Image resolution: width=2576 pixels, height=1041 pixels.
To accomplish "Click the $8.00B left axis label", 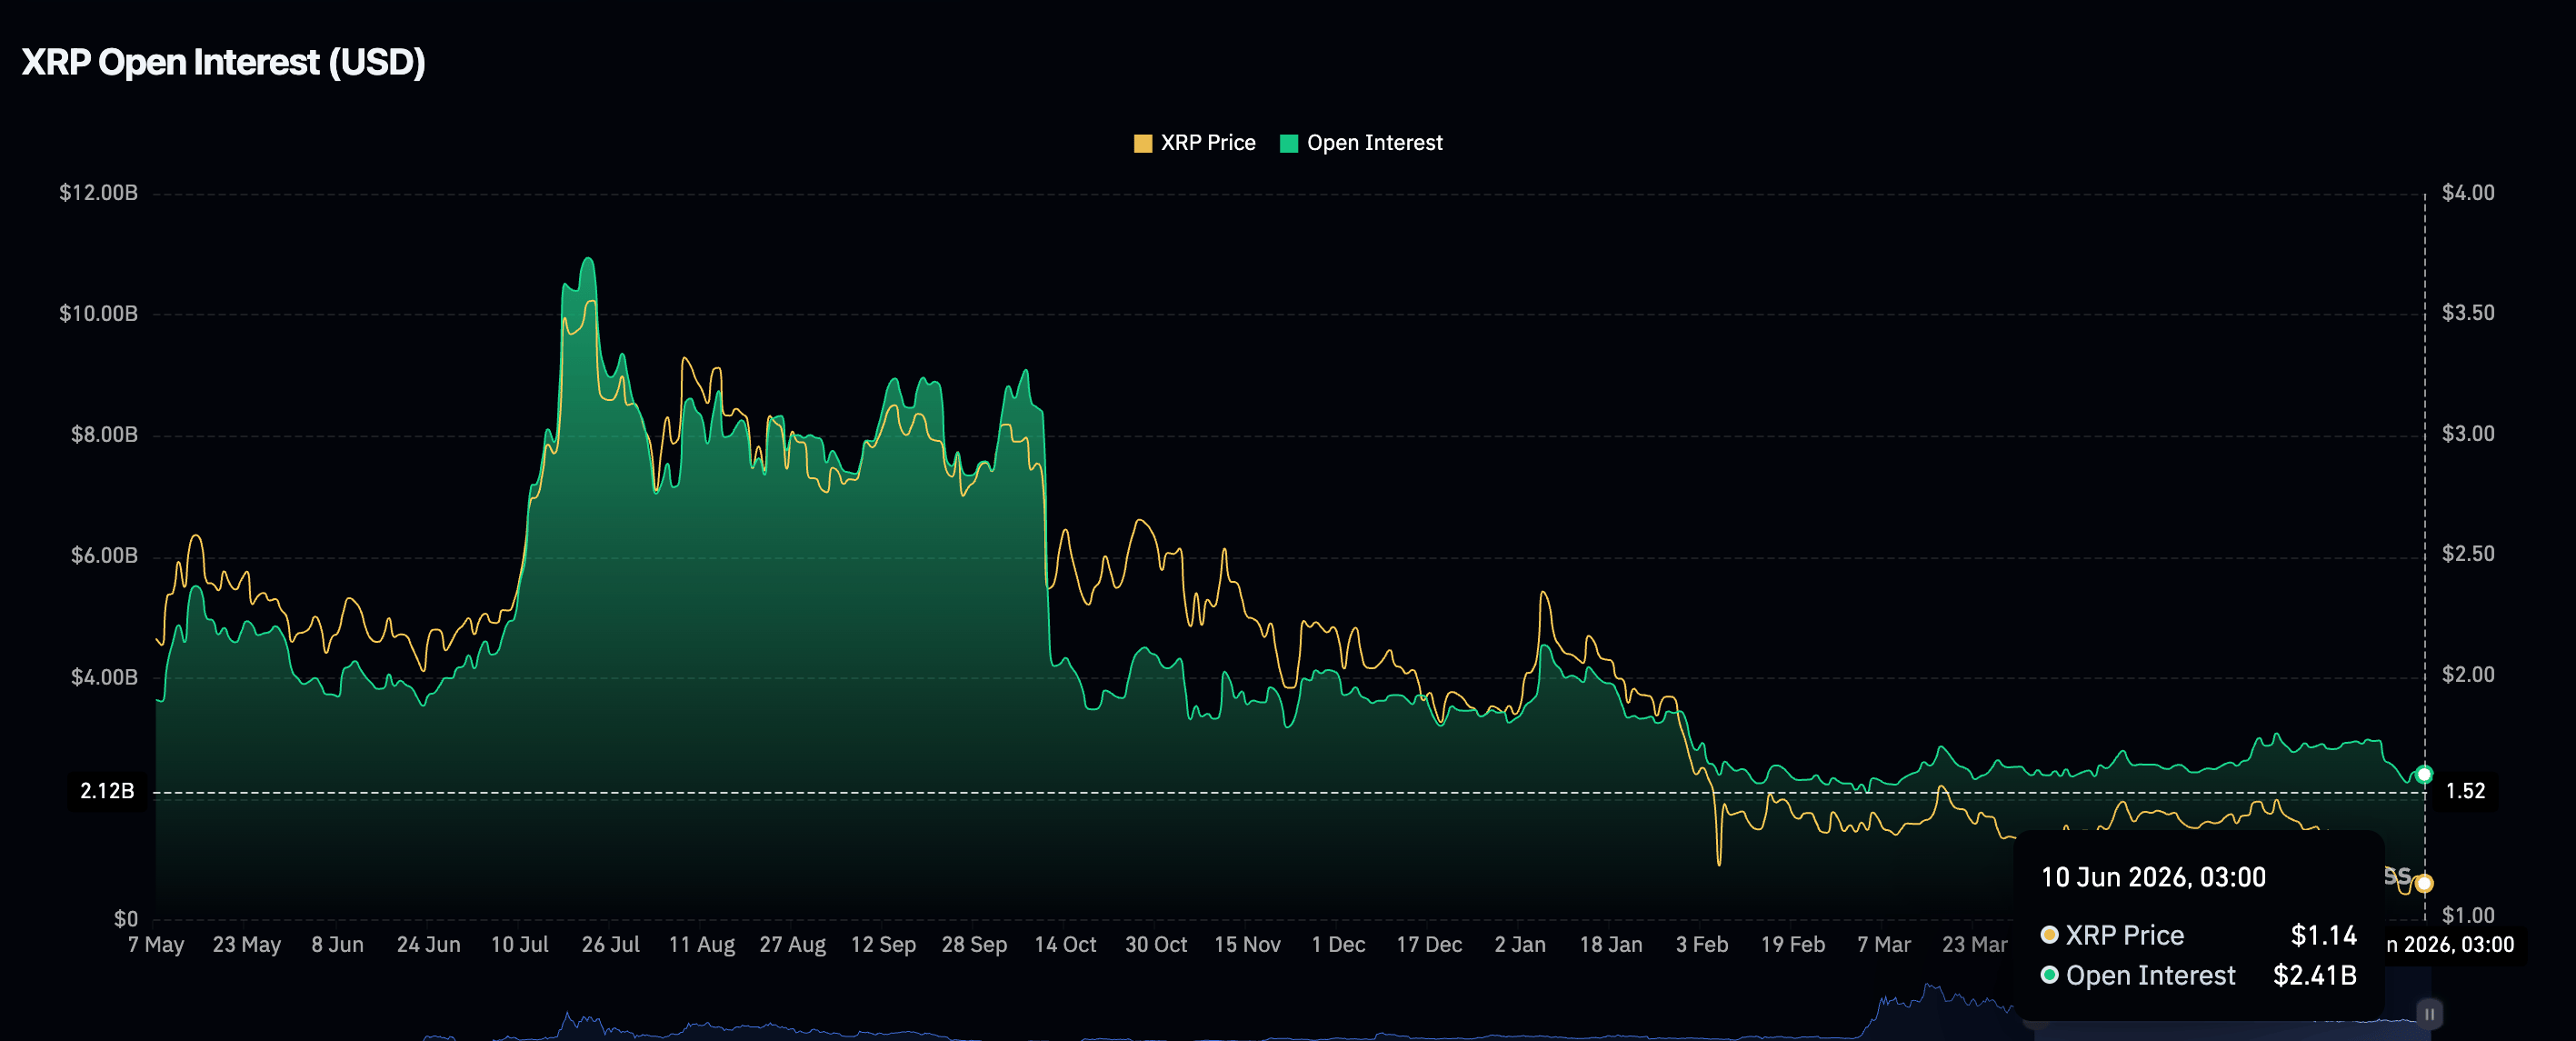I will tap(104, 434).
